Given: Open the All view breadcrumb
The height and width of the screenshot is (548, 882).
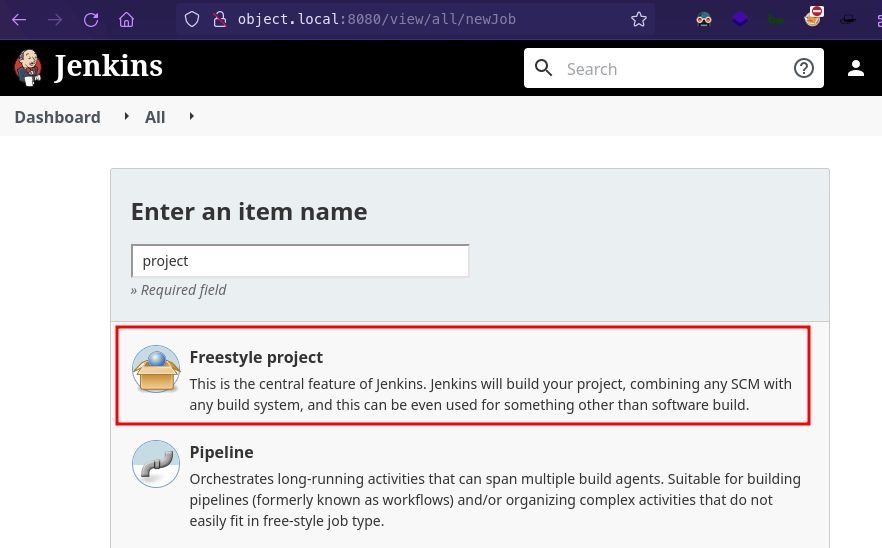Looking at the screenshot, I should (x=155, y=117).
